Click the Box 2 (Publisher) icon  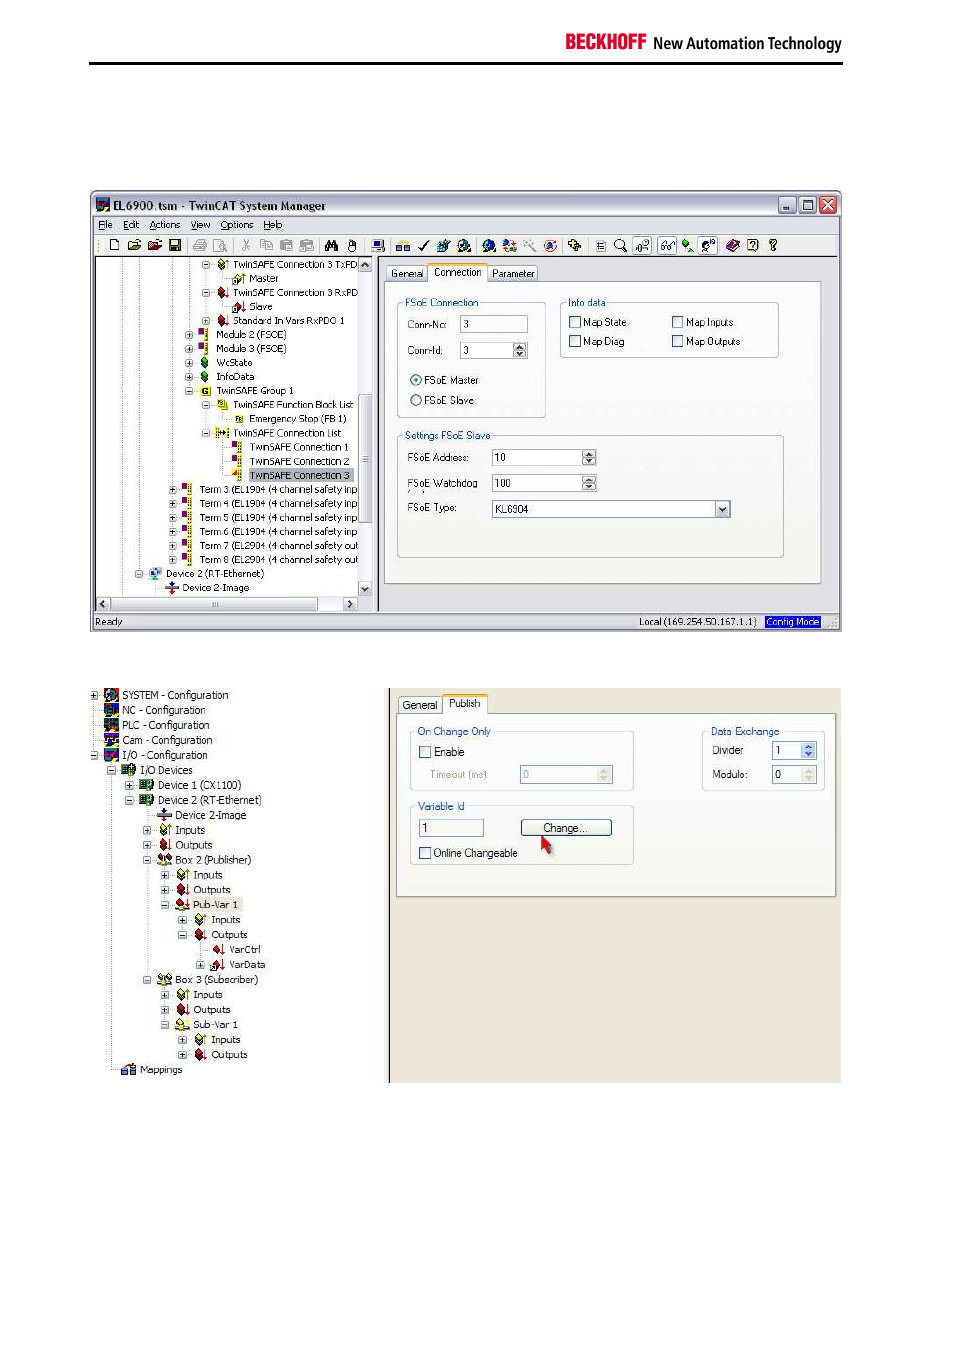pyautogui.click(x=164, y=860)
